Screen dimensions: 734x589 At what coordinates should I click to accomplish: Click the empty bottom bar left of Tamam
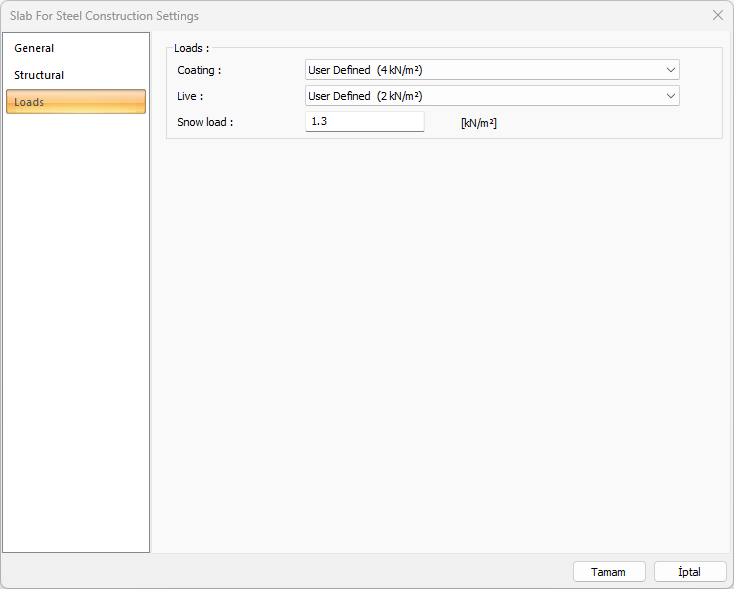pos(300,572)
